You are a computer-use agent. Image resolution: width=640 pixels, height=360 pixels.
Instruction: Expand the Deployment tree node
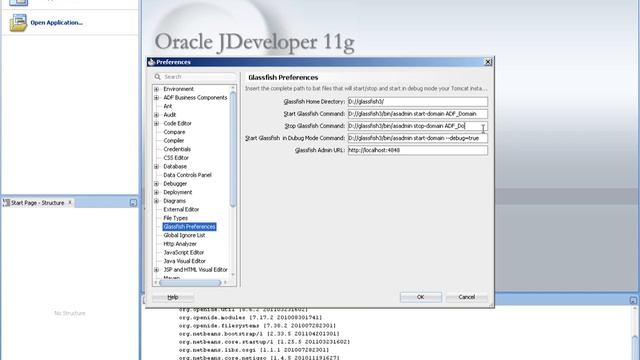[x=156, y=192]
